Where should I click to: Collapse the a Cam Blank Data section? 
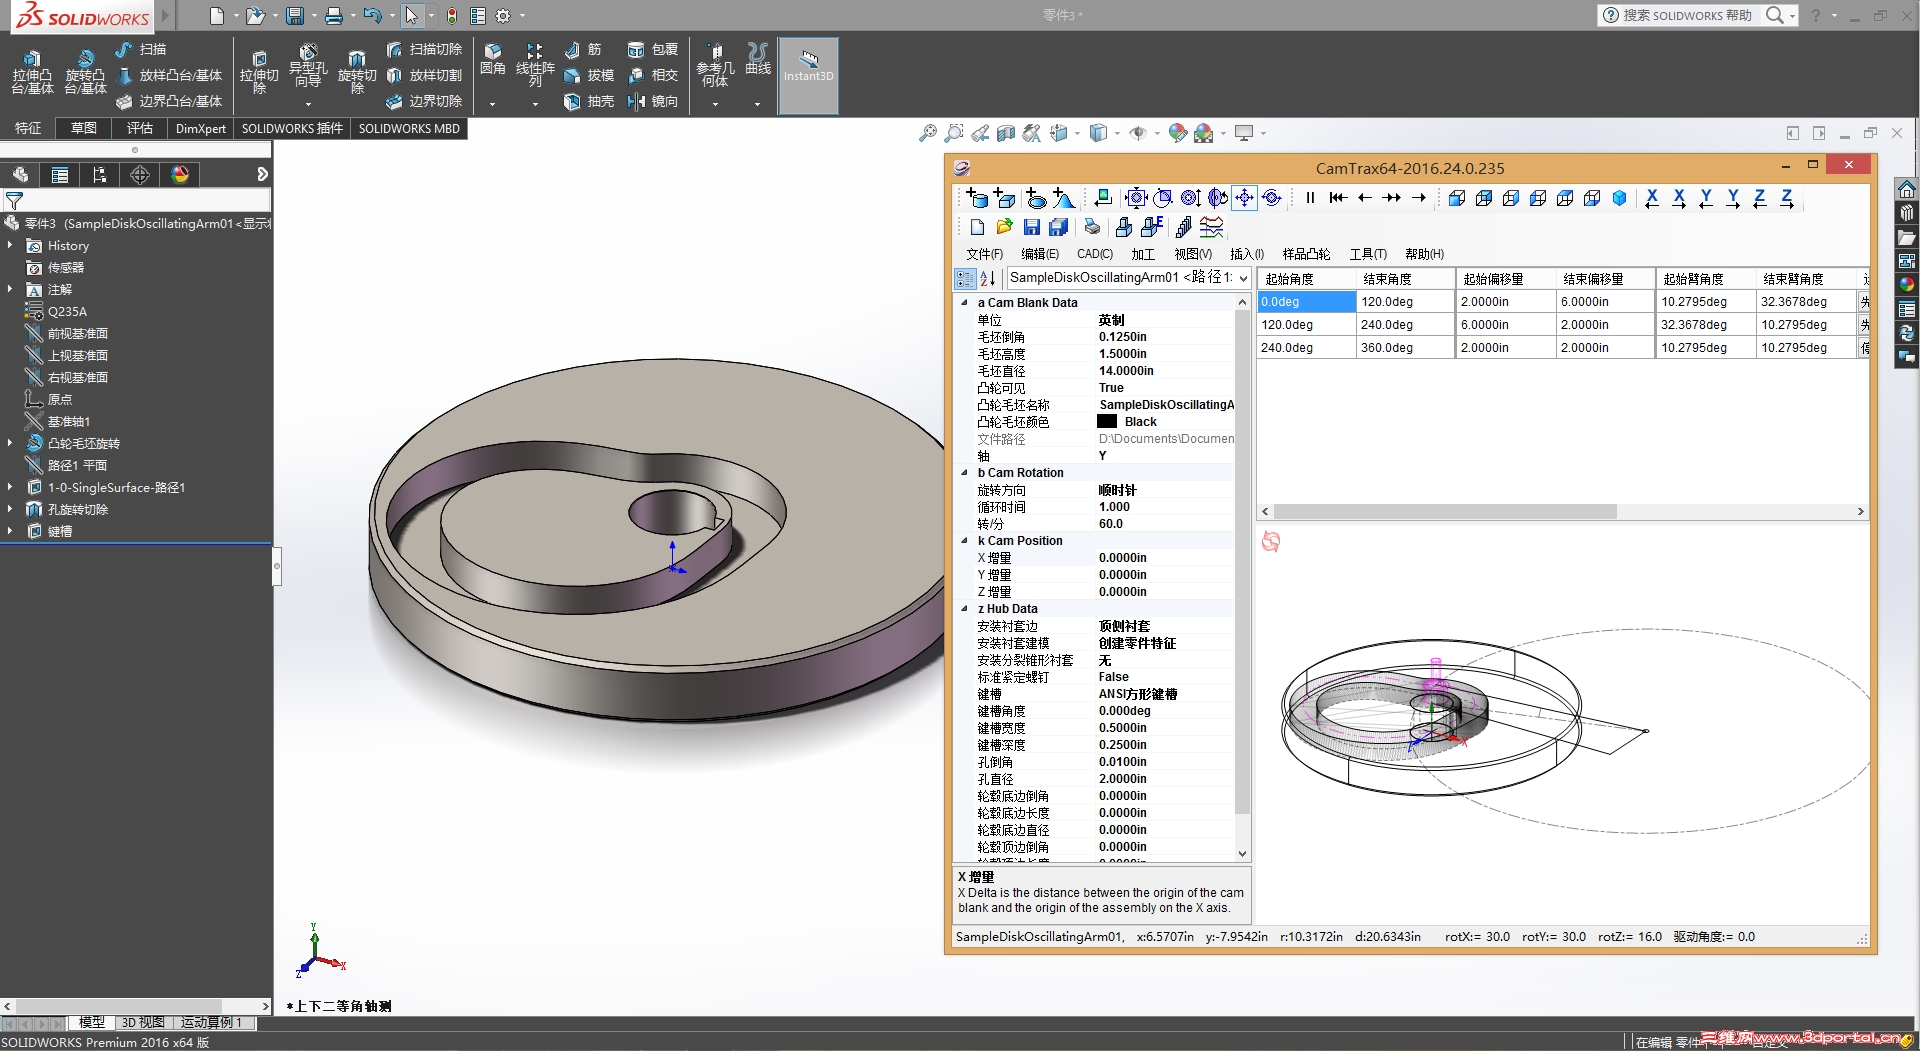point(965,302)
